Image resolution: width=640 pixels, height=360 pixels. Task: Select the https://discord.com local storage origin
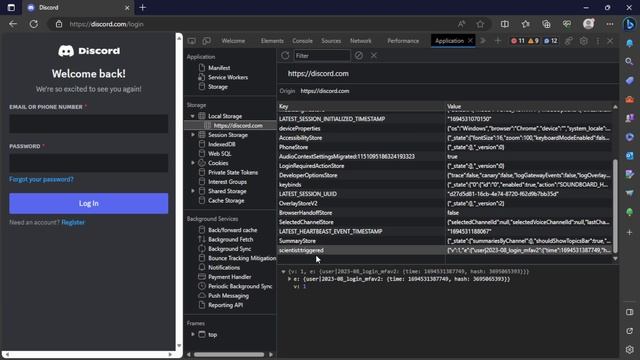(x=238, y=126)
